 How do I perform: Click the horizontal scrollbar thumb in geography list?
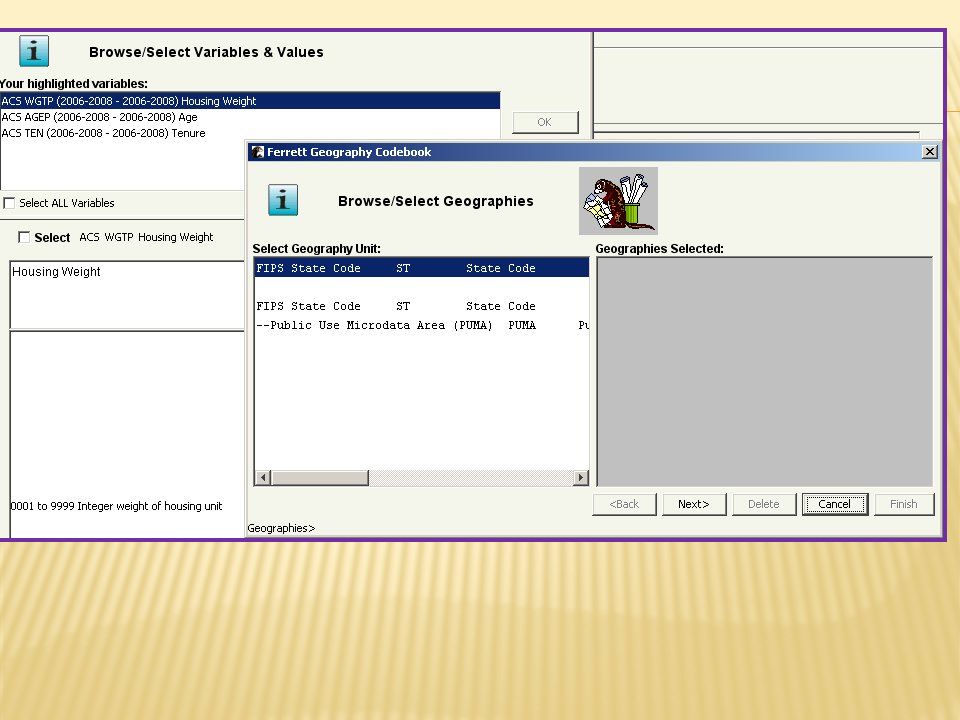[320, 478]
